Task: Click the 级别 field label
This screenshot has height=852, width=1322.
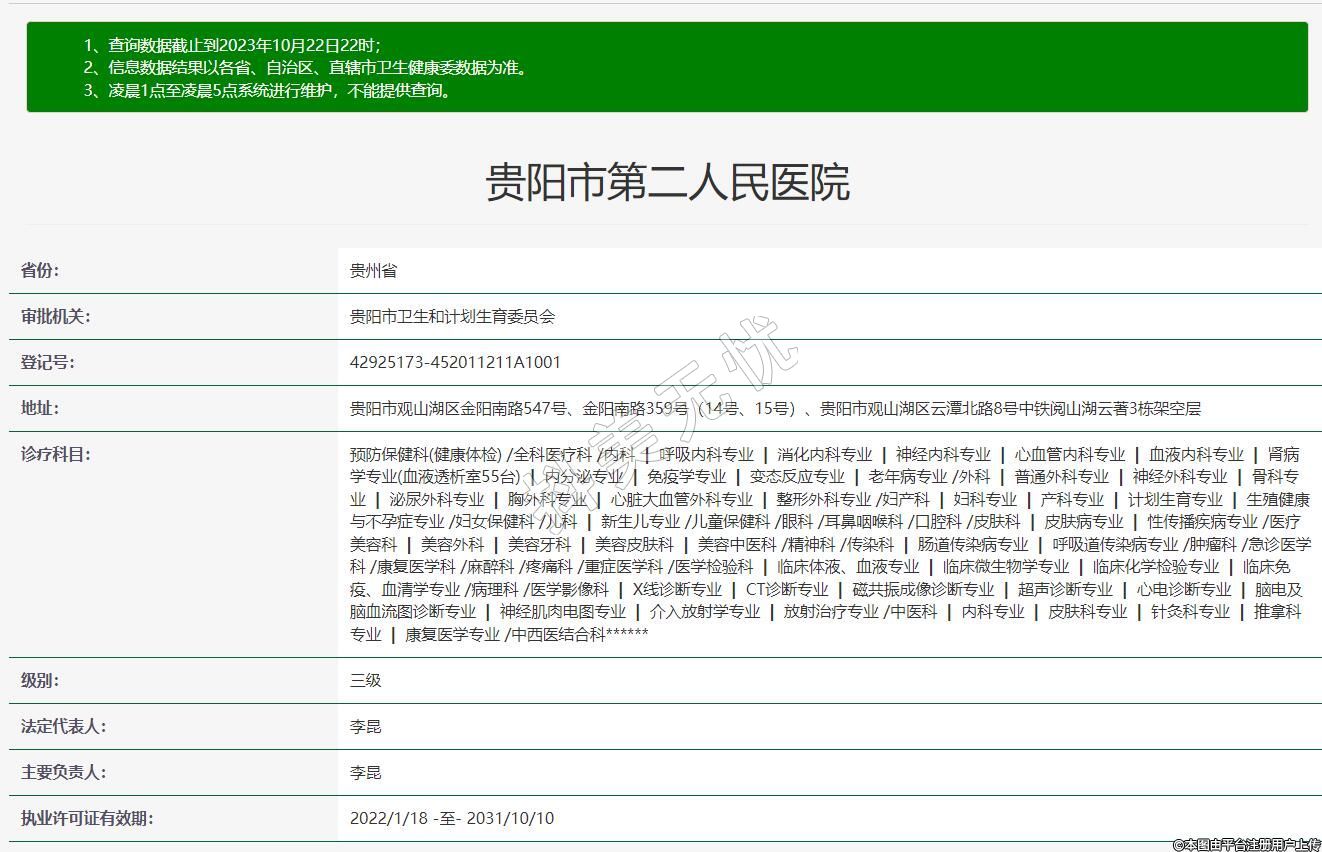Action: [40, 681]
